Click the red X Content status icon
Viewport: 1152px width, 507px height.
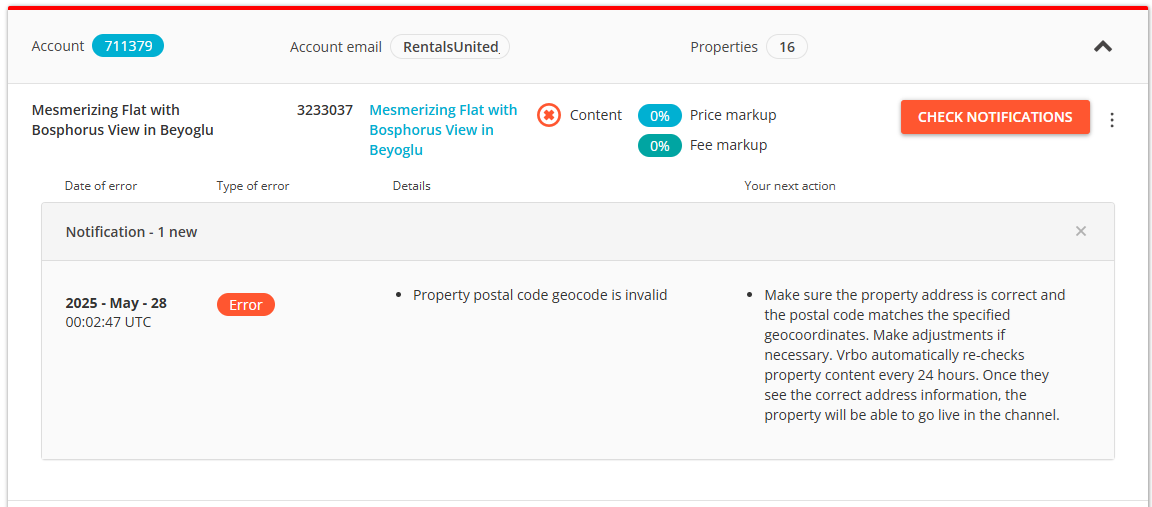[x=548, y=115]
